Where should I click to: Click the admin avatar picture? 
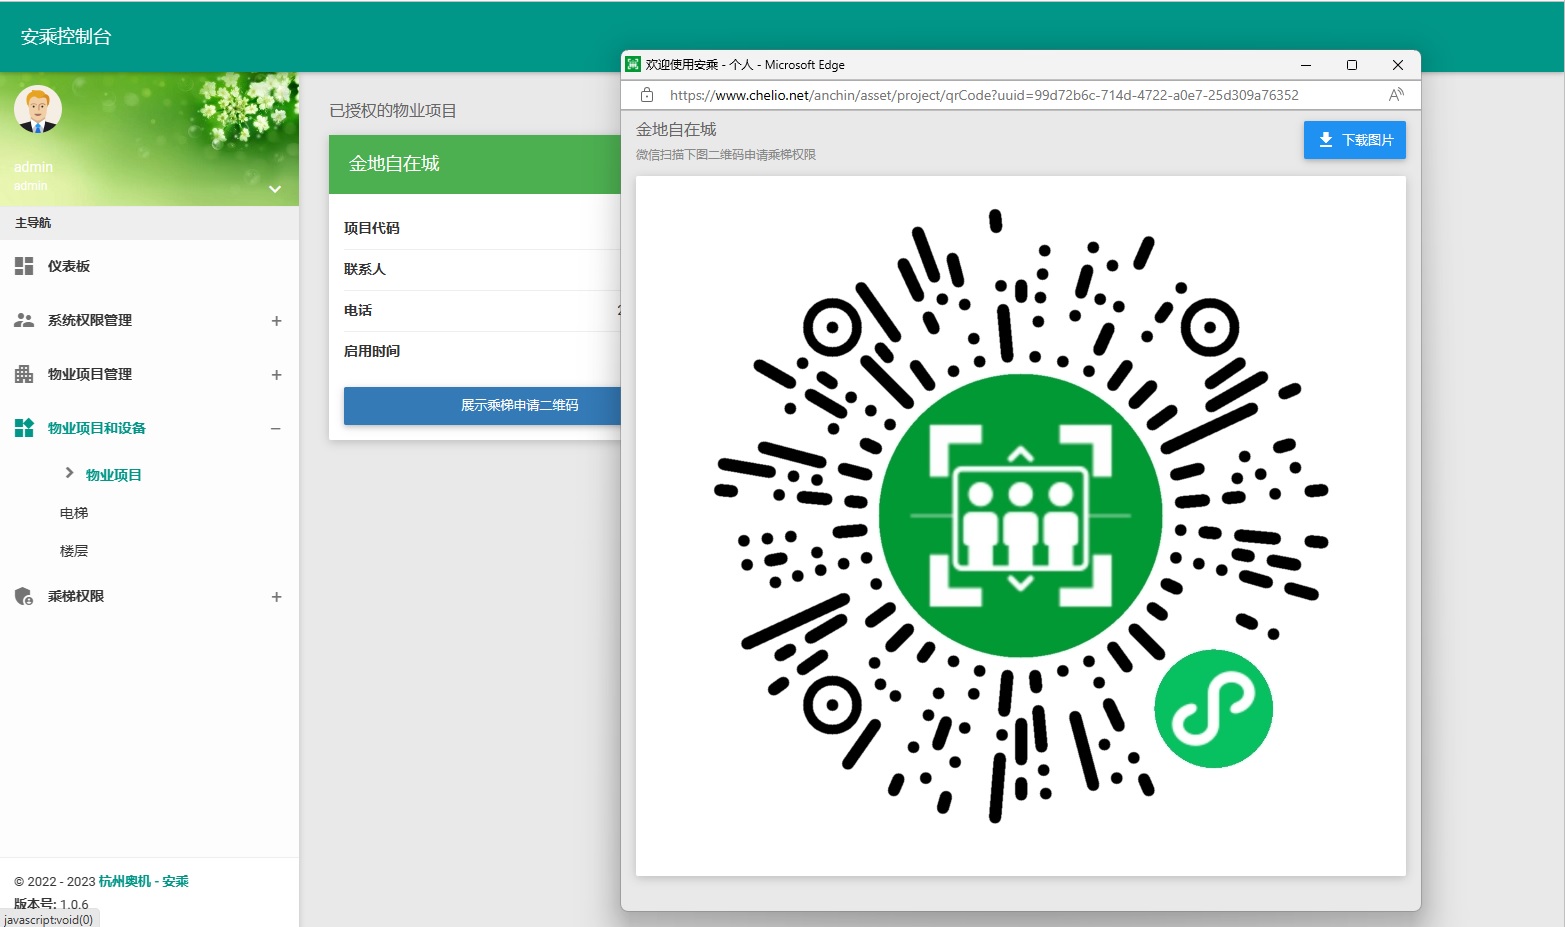click(38, 109)
